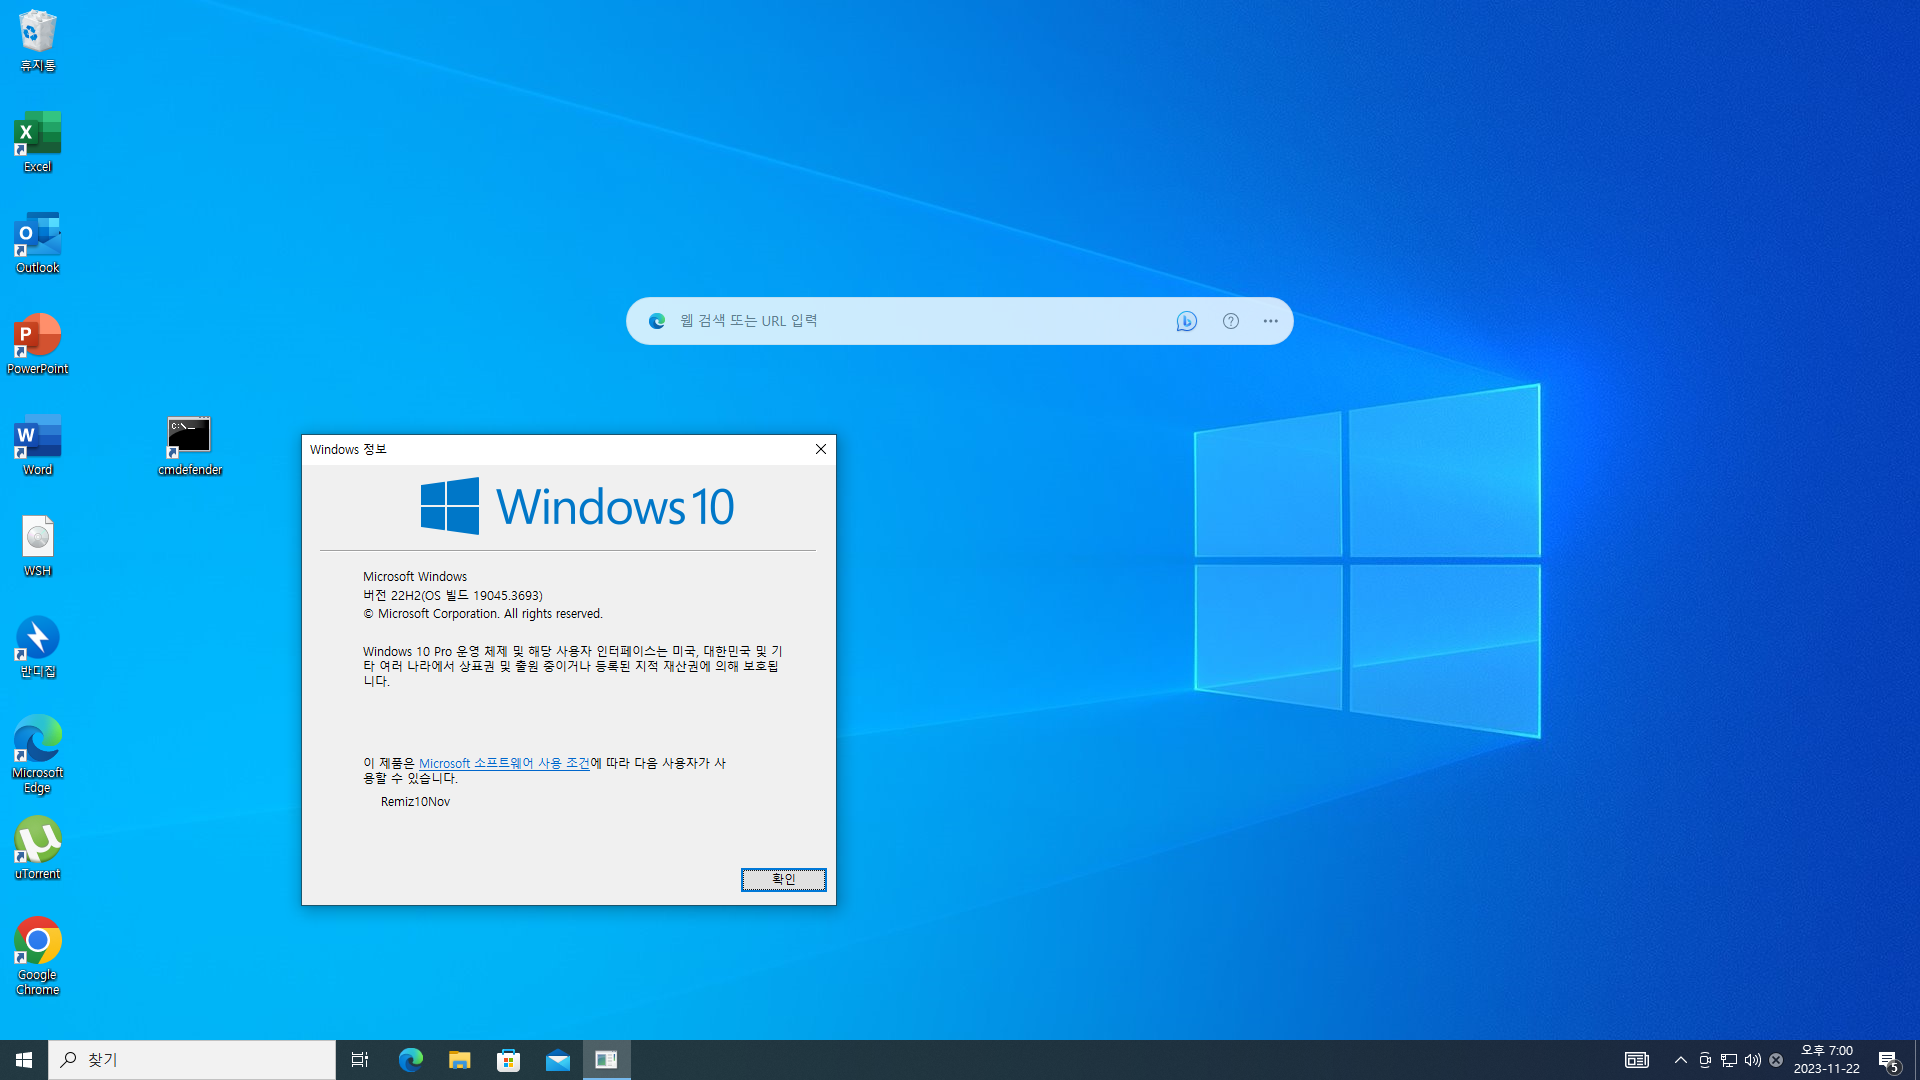
Task: Open the search bar more options menu
Action: click(1271, 321)
